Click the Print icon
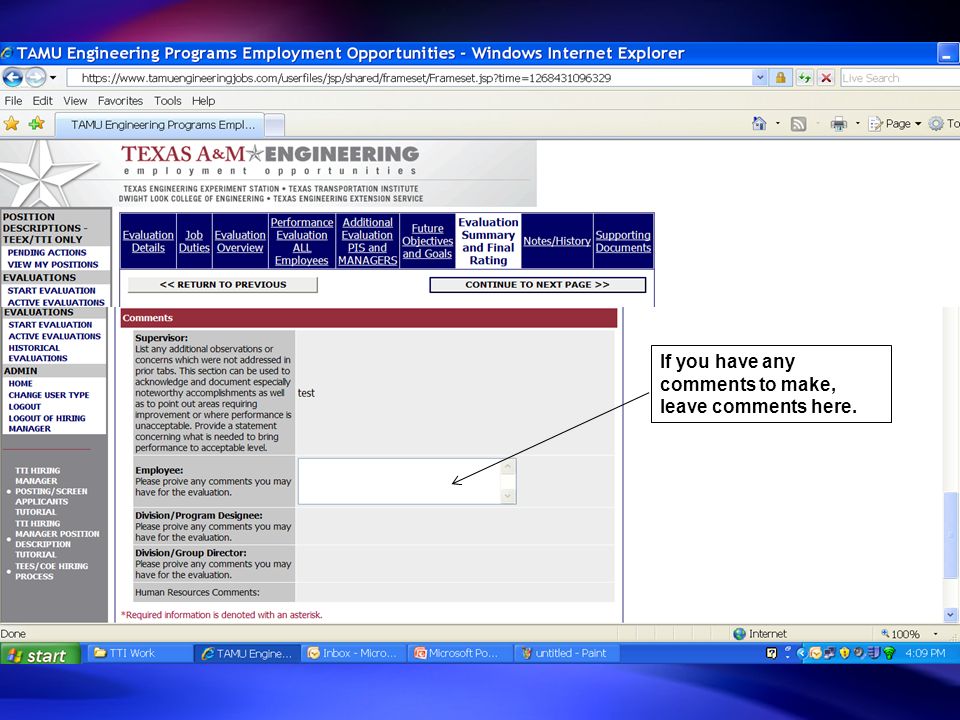The image size is (960, 720). [839, 124]
